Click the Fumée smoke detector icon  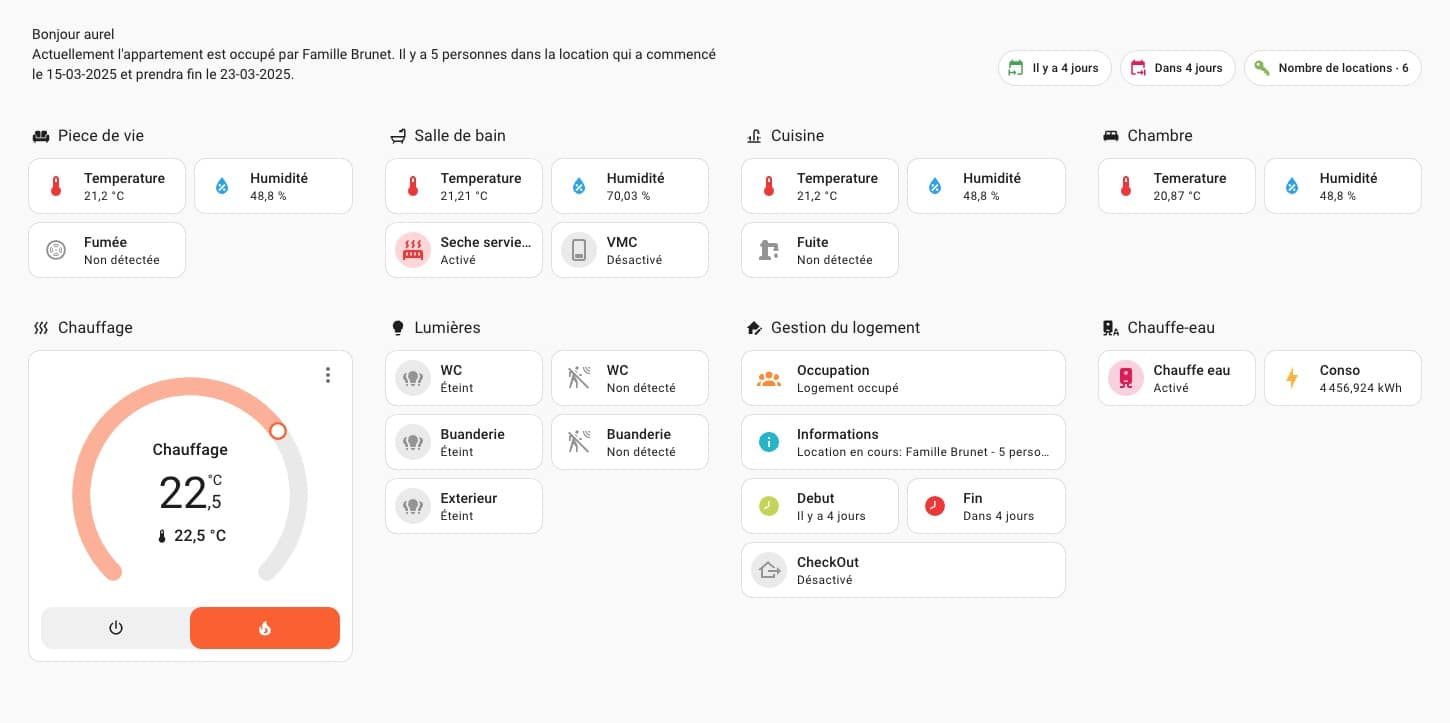click(56, 250)
